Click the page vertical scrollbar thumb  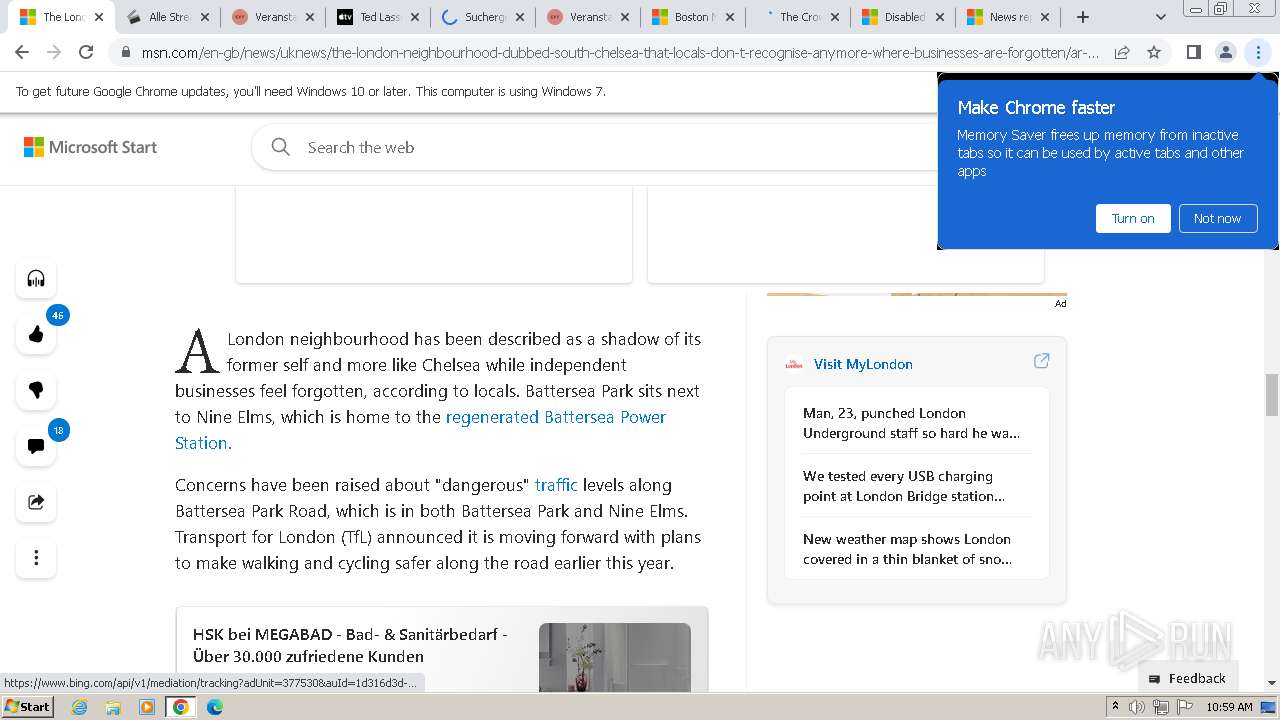coord(1272,395)
